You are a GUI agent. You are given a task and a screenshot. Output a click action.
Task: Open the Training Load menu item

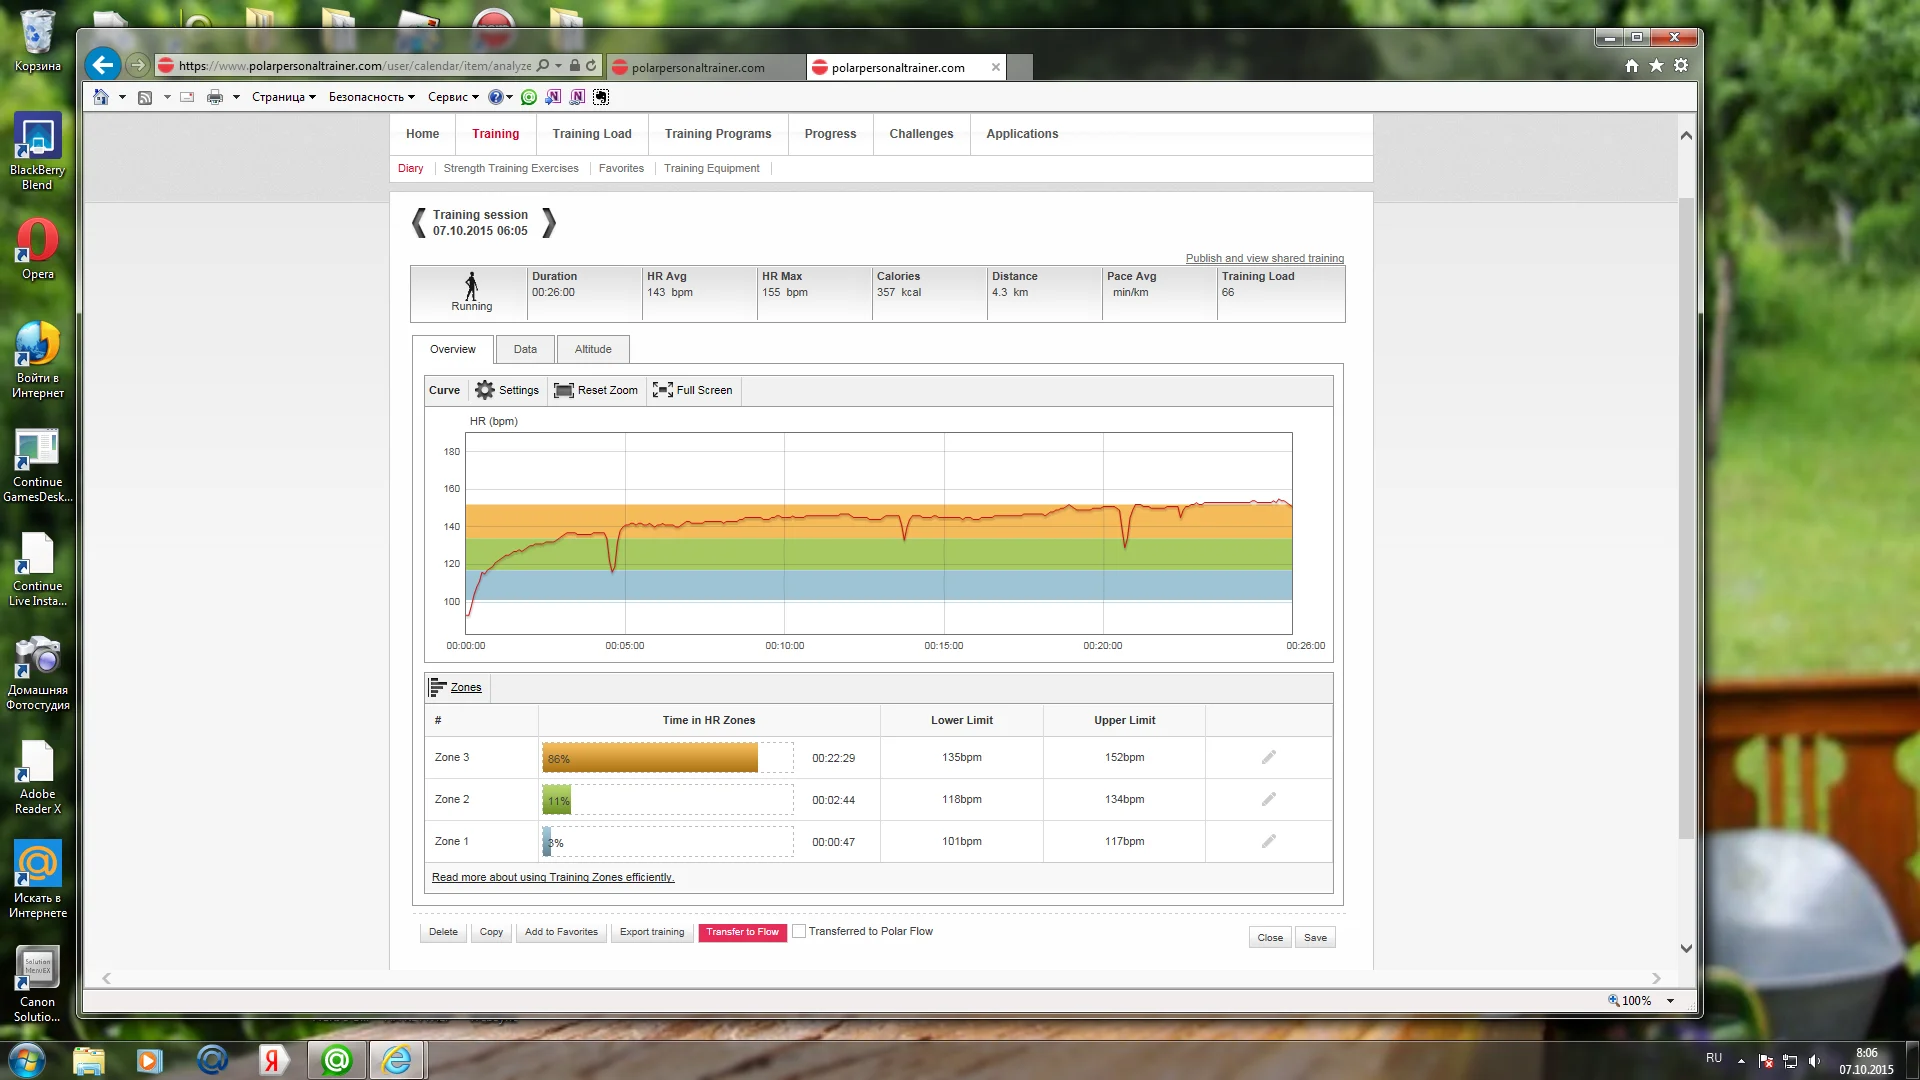pos(592,134)
